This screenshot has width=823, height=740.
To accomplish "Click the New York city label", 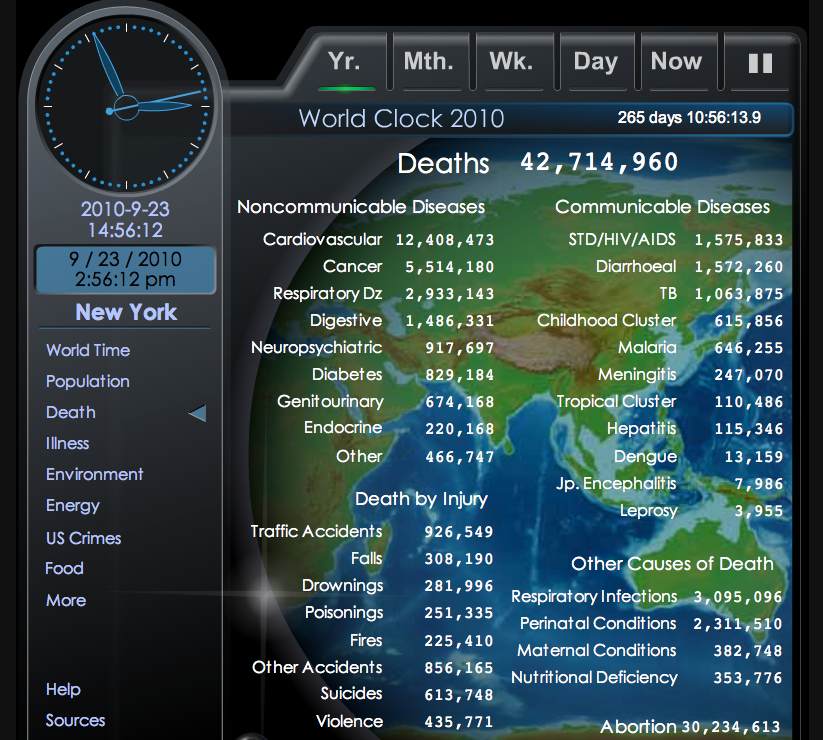I will (x=126, y=312).
